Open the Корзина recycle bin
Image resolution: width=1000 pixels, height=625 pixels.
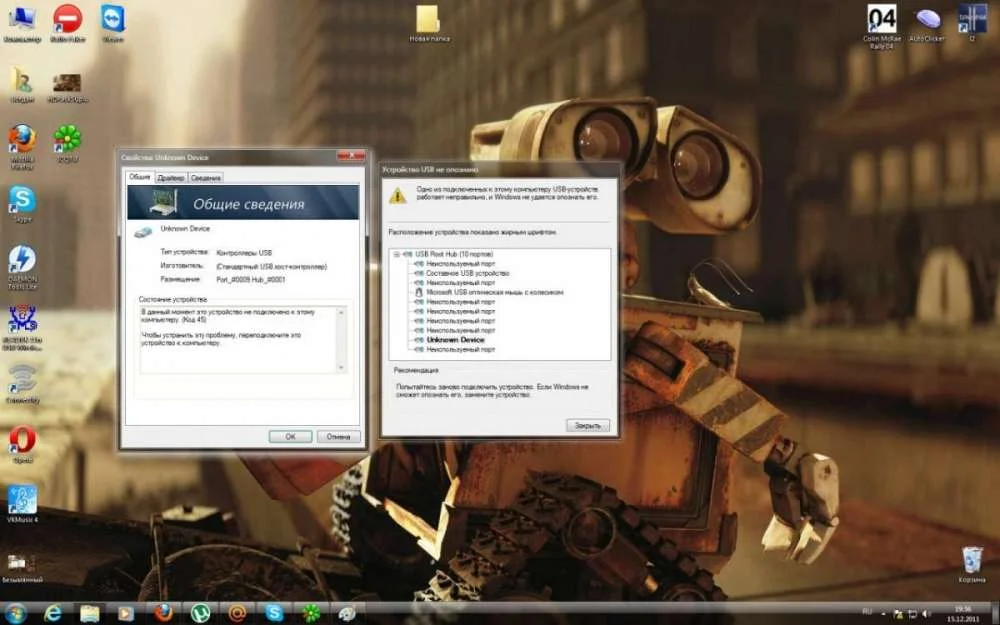972,564
